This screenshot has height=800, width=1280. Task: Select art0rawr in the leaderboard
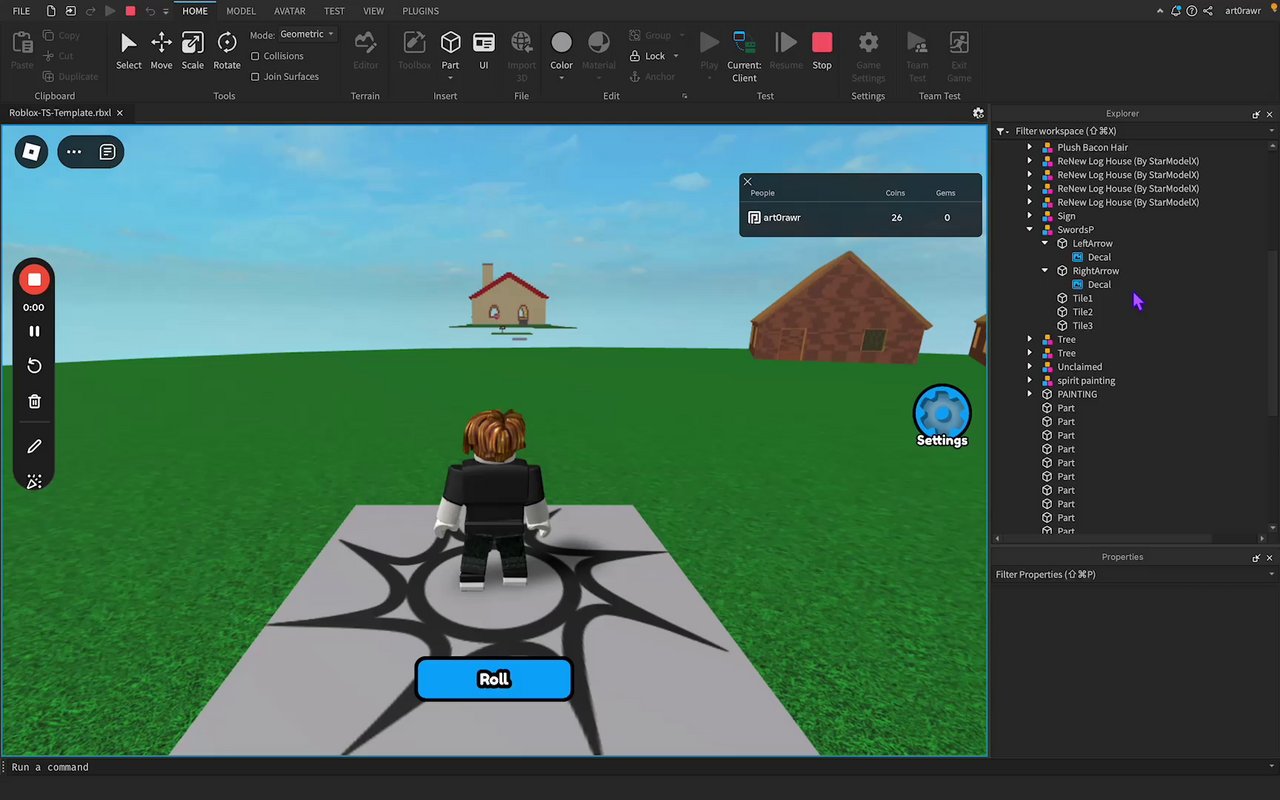pyautogui.click(x=781, y=217)
